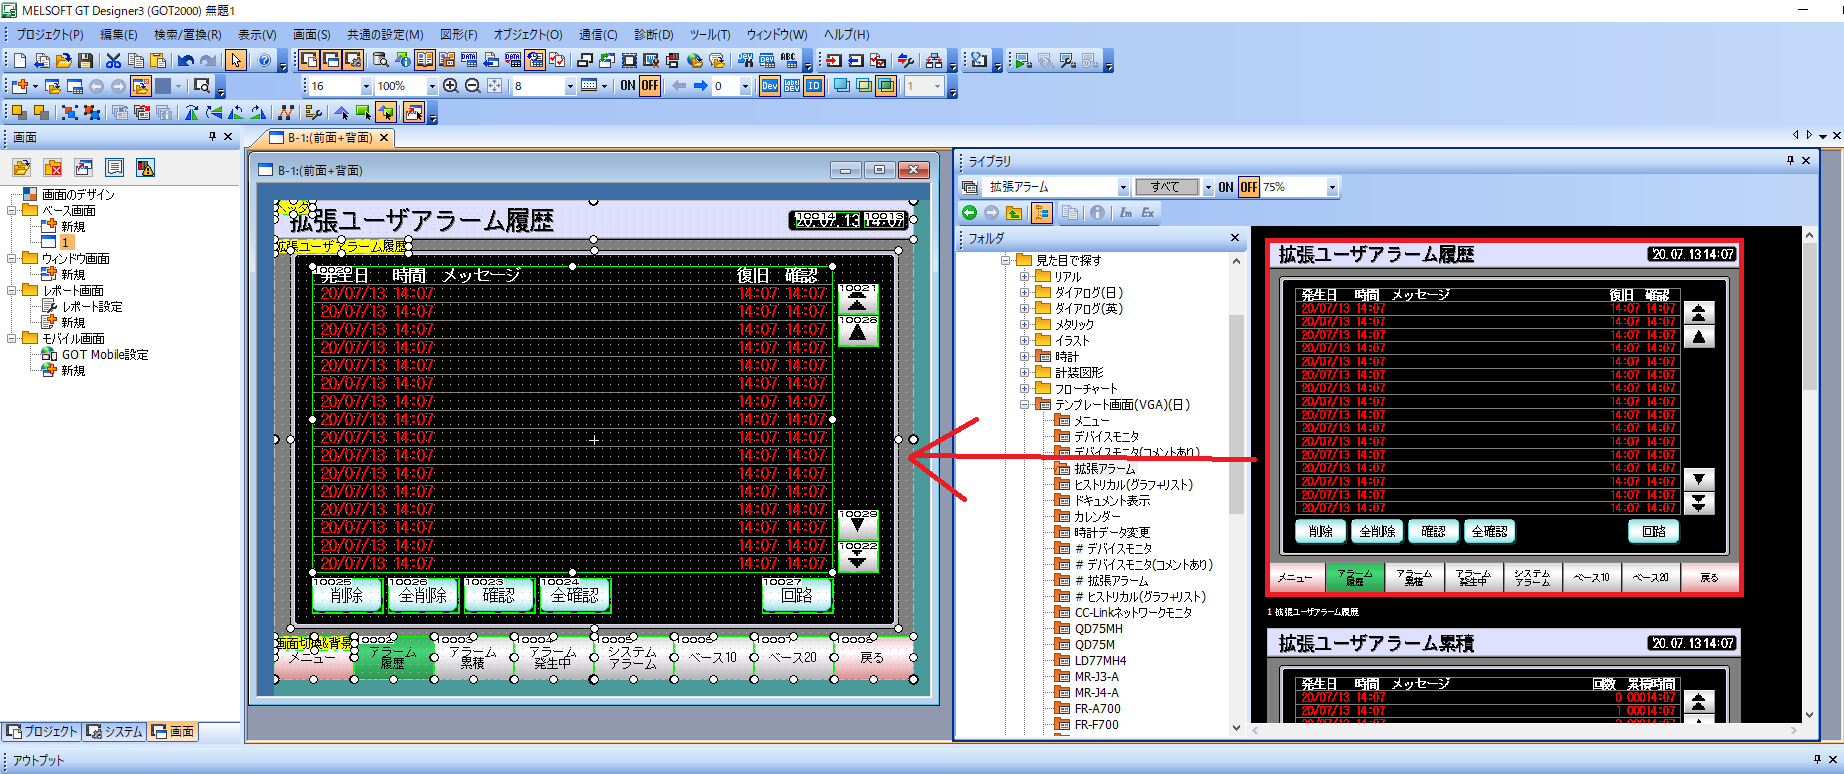
Task: Click the Zoom Out magnifier icon
Action: [472, 86]
